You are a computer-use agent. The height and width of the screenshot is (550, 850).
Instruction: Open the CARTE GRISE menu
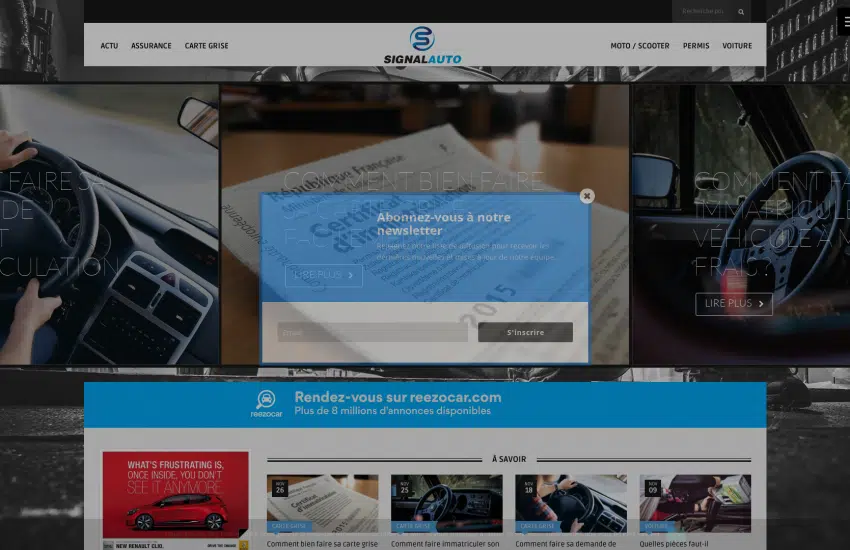[207, 46]
